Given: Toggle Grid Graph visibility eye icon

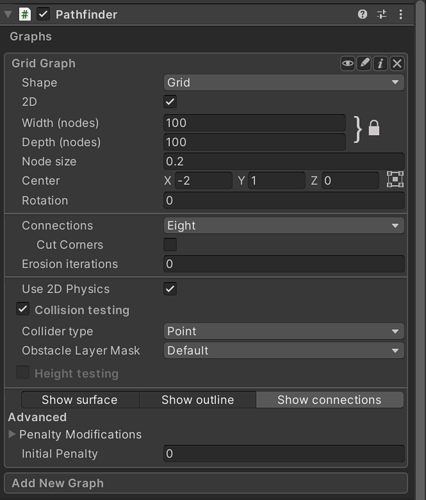Looking at the screenshot, I should tap(348, 63).
